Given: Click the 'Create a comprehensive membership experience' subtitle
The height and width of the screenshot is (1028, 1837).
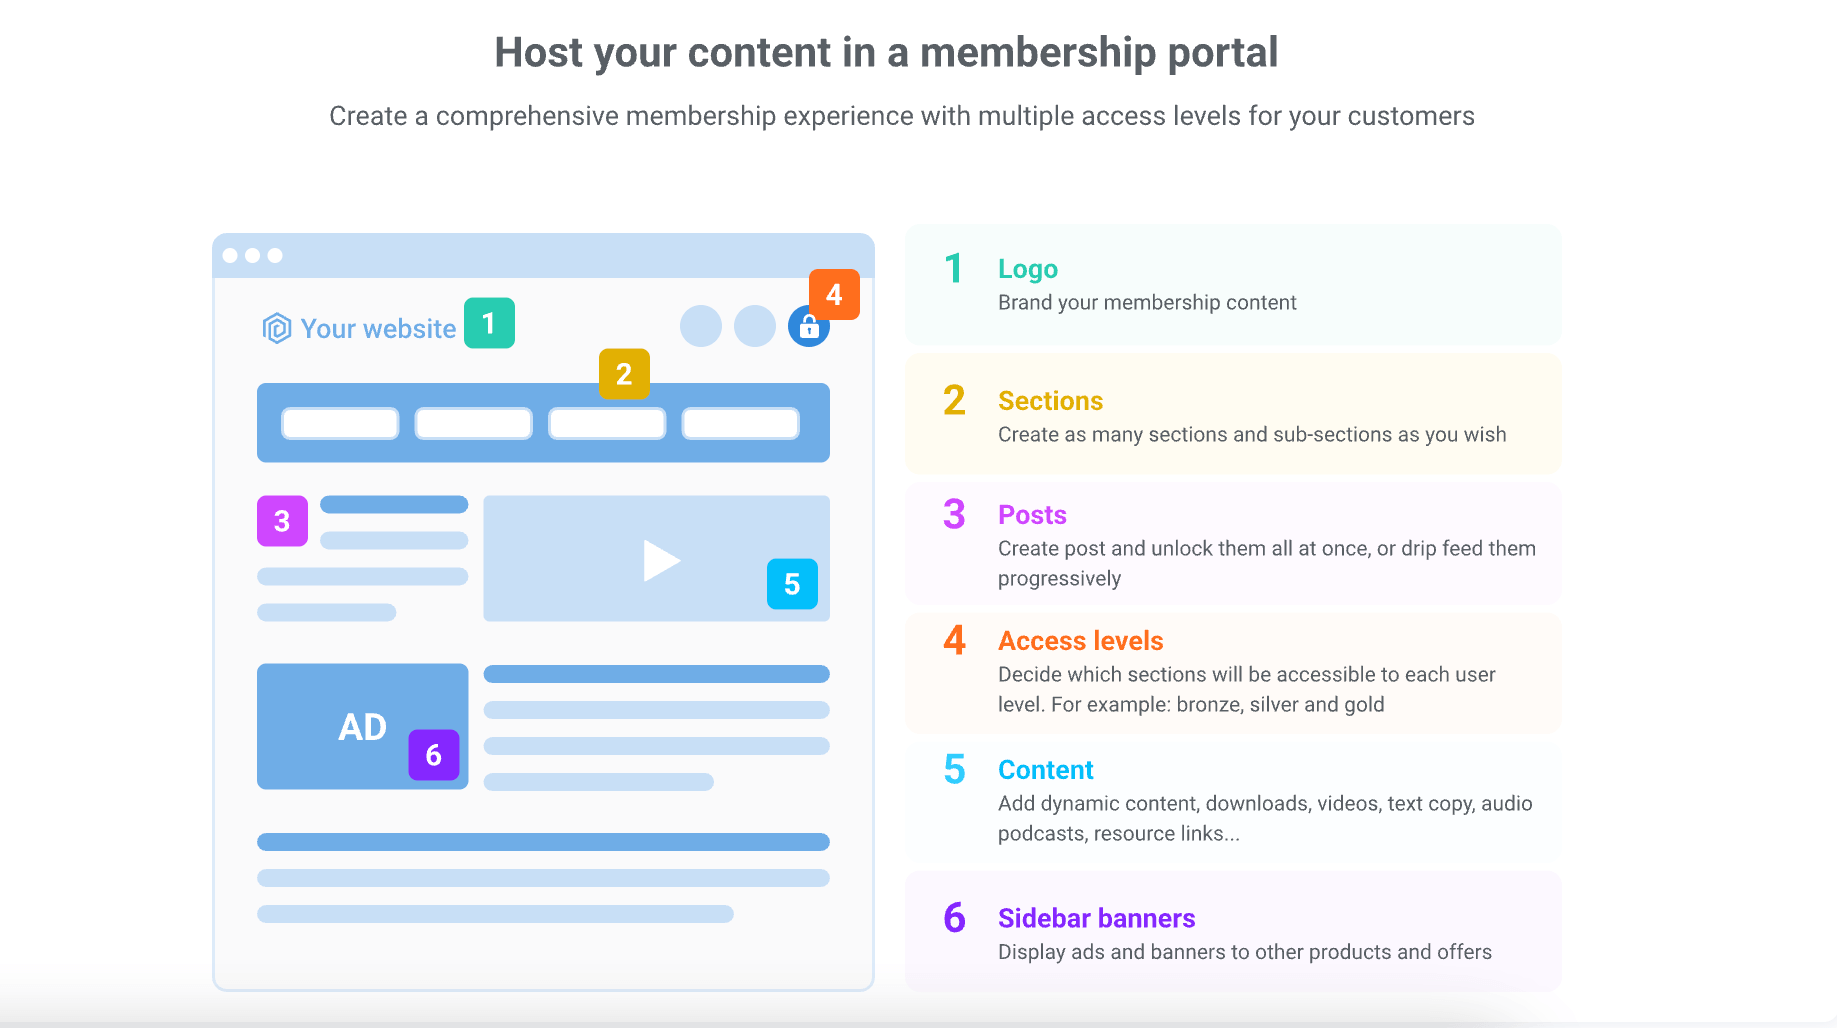Looking at the screenshot, I should click(902, 116).
